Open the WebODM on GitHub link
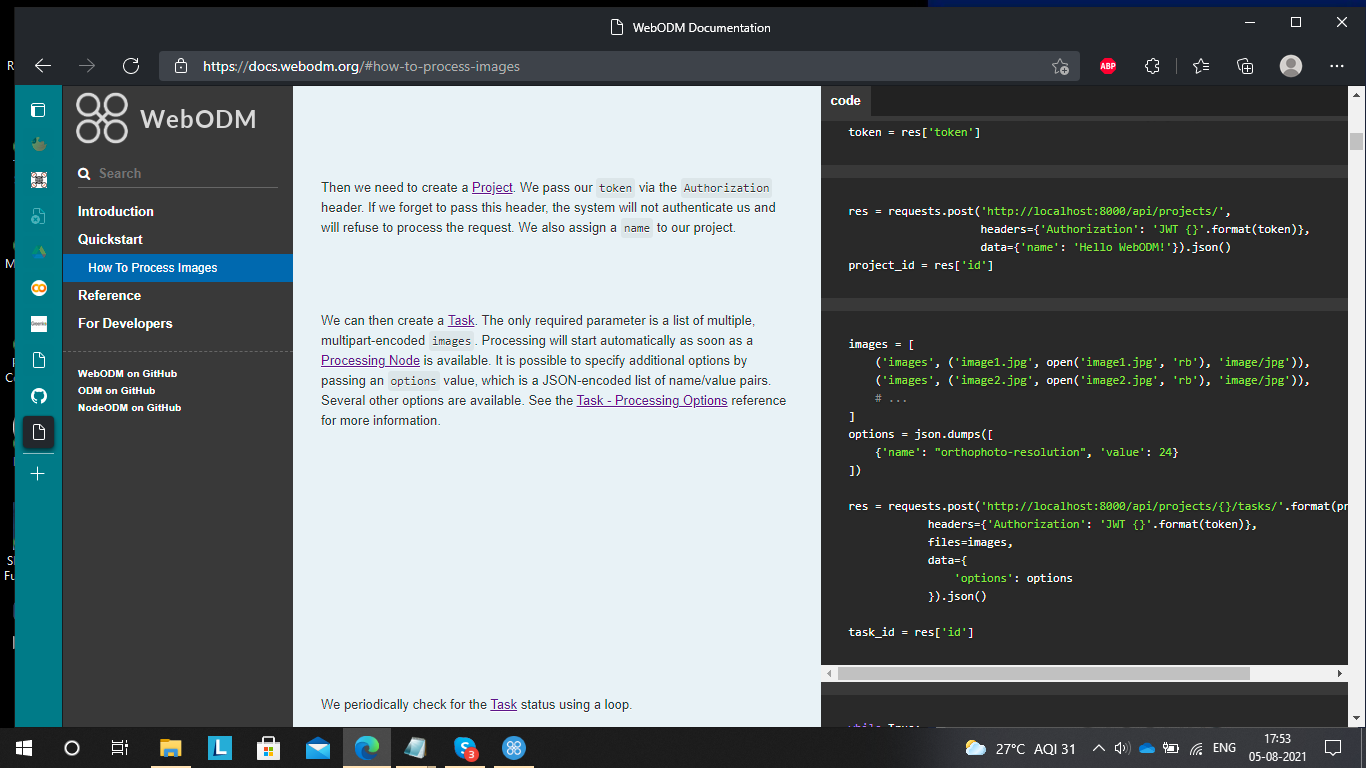 pyautogui.click(x=127, y=372)
